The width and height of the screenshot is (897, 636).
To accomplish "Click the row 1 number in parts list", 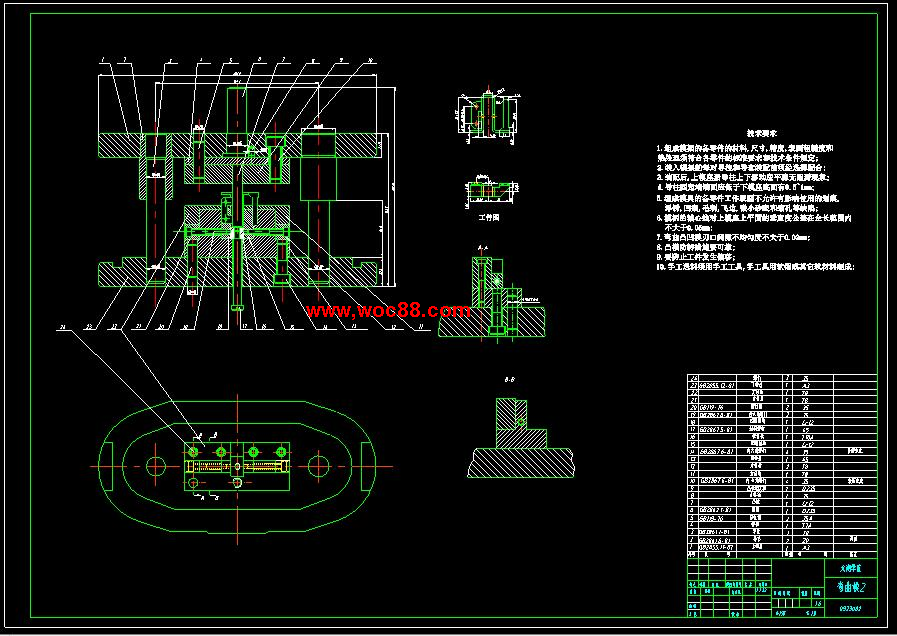I will coord(692,547).
